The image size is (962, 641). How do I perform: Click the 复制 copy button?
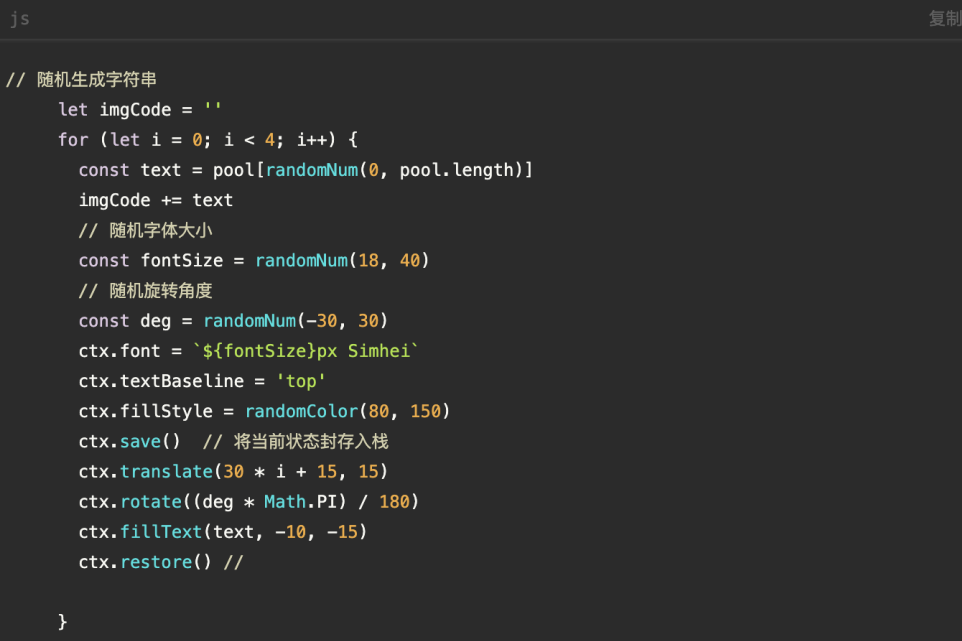[945, 19]
